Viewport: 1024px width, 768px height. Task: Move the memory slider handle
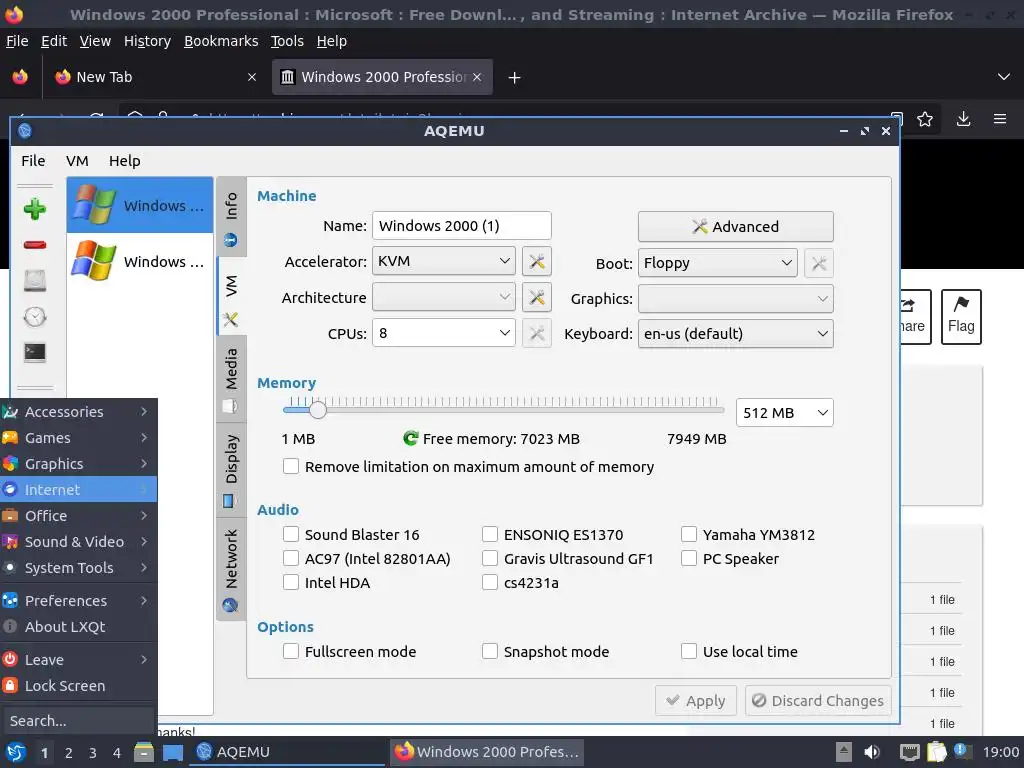[x=318, y=410]
